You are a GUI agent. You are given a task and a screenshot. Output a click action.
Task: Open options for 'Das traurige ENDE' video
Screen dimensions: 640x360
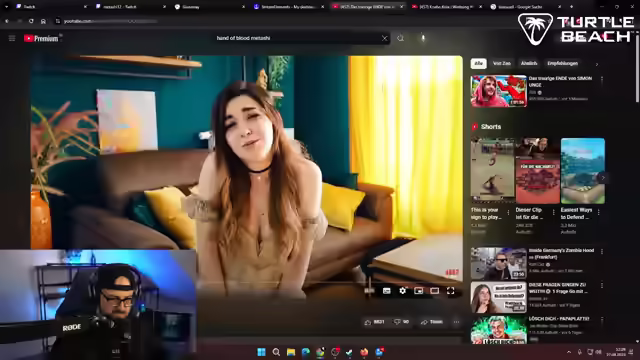click(602, 80)
